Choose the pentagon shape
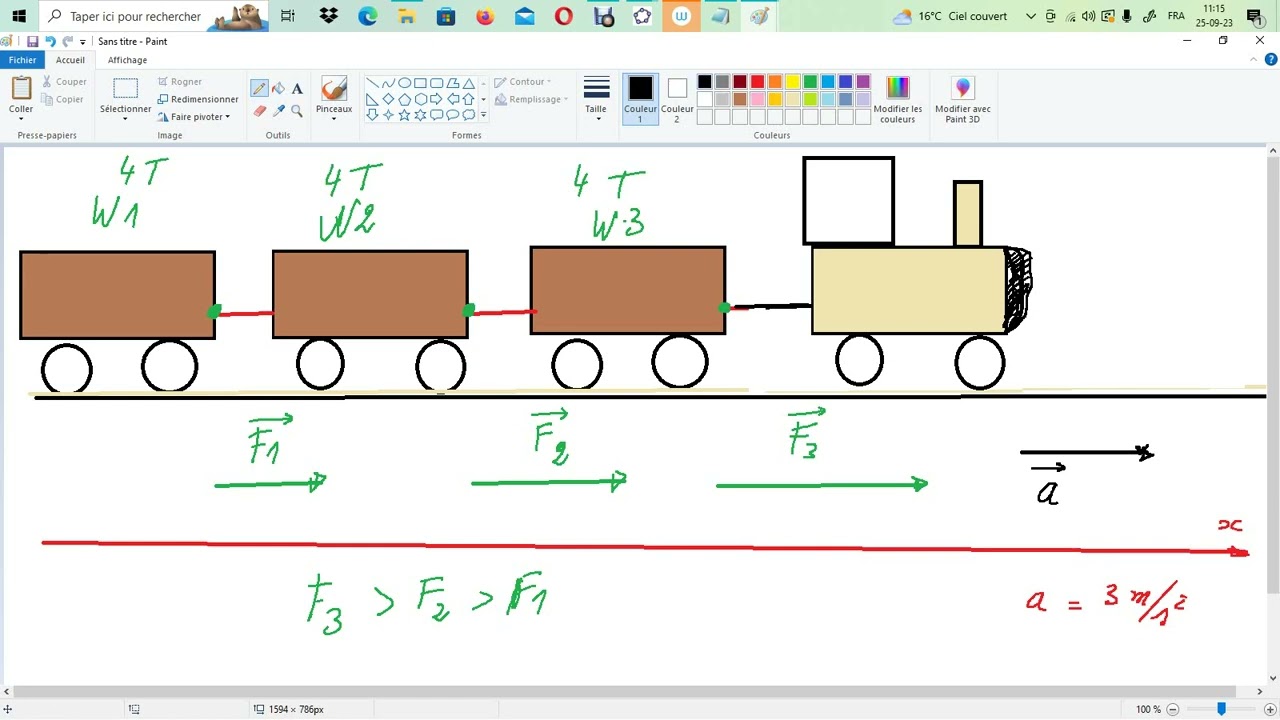Viewport: 1280px width, 720px height. point(404,99)
